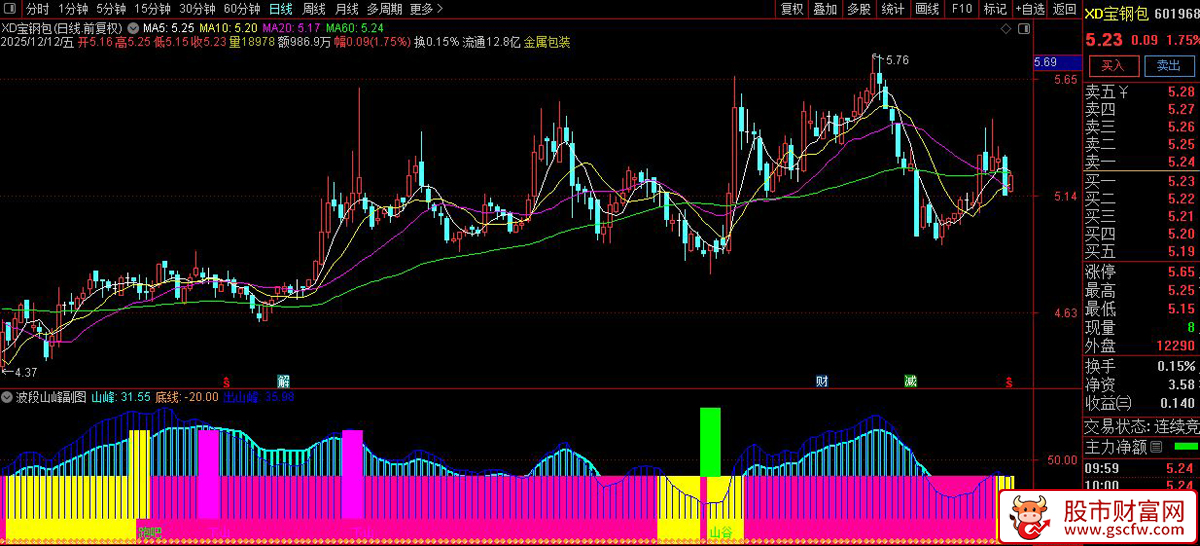
Task: Click the 解 event marker on chart
Action: tap(283, 381)
